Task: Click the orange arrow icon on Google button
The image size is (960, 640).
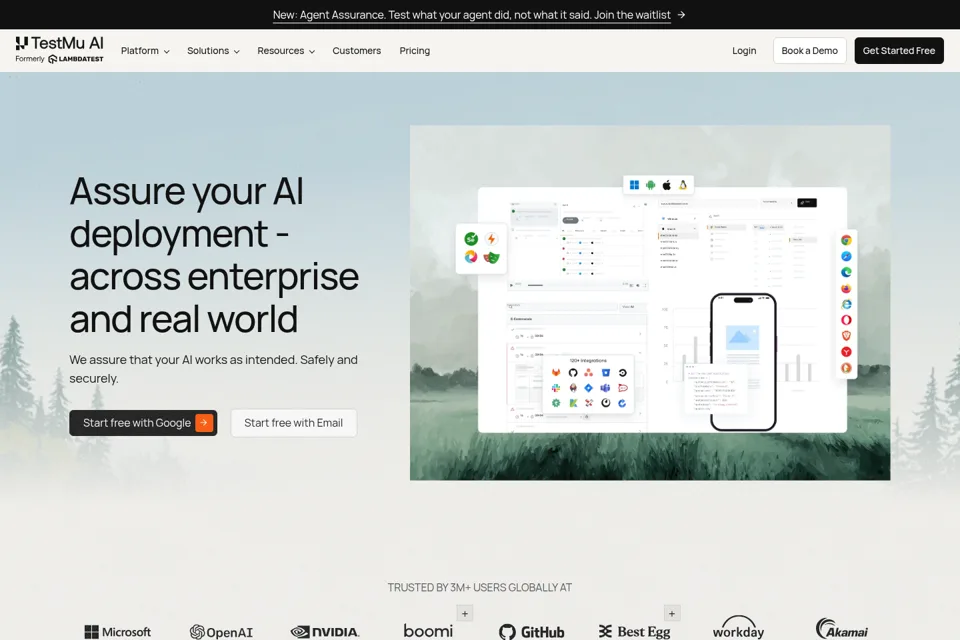Action: point(204,423)
